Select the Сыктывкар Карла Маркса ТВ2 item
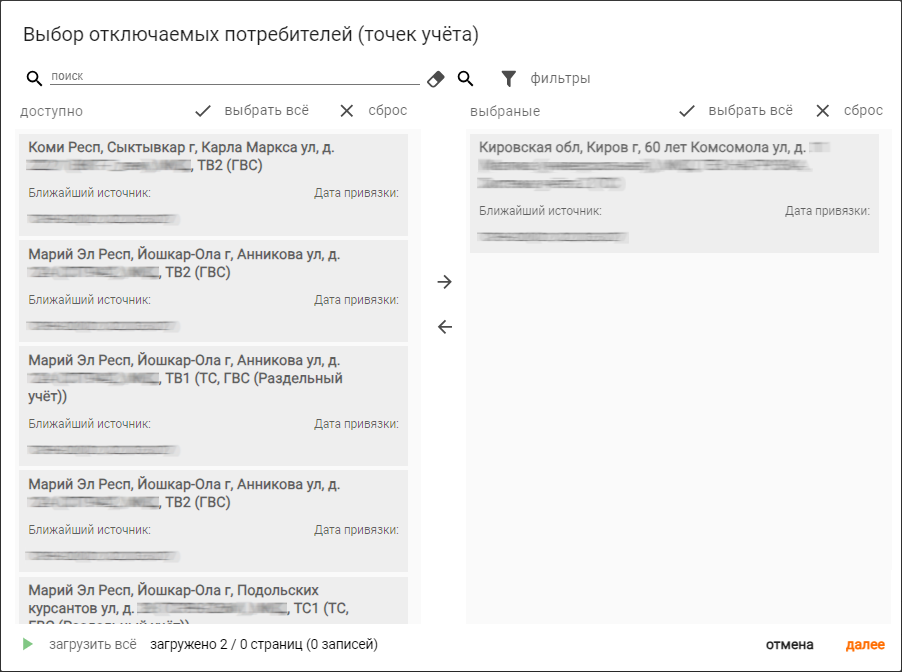The image size is (902, 672). point(213,185)
